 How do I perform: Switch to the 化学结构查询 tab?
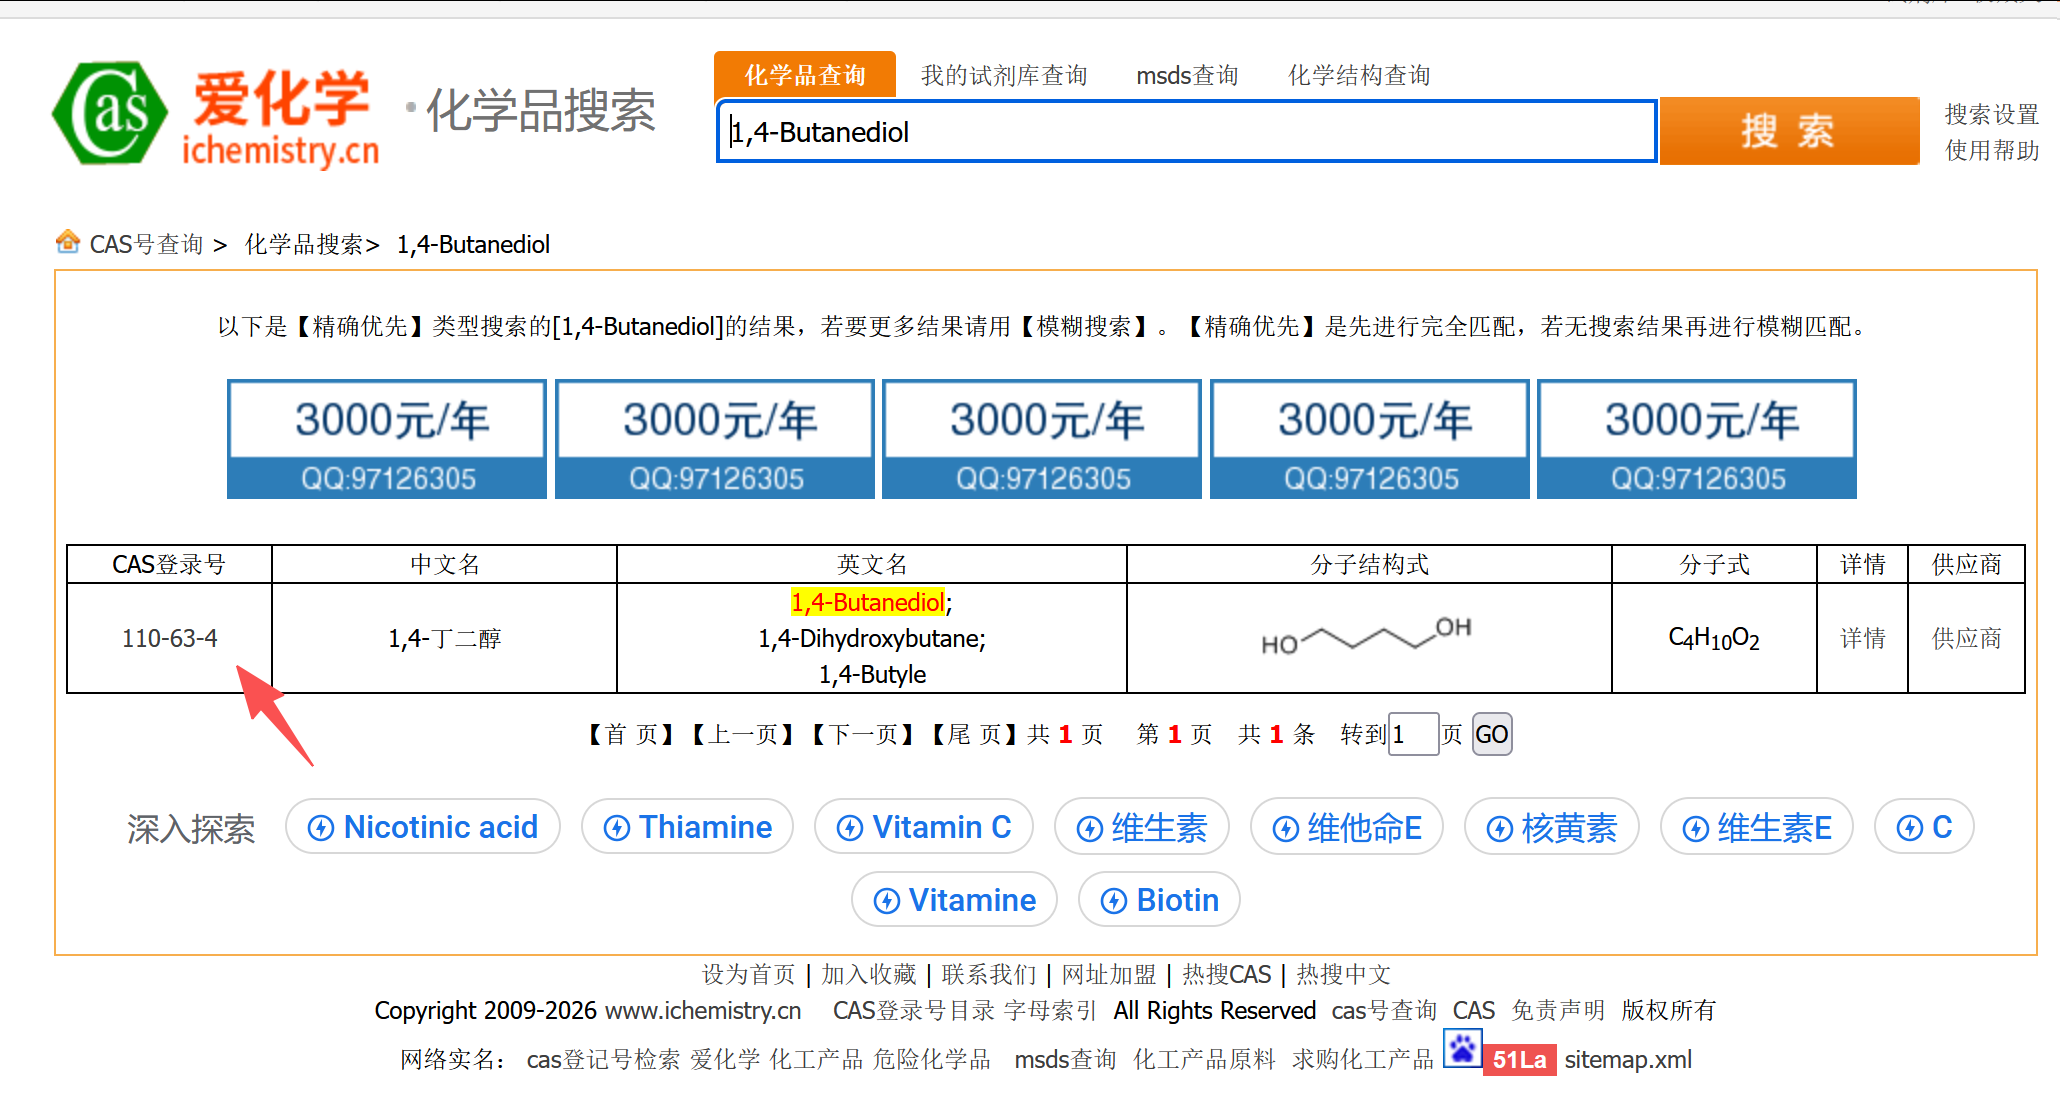point(1358,75)
